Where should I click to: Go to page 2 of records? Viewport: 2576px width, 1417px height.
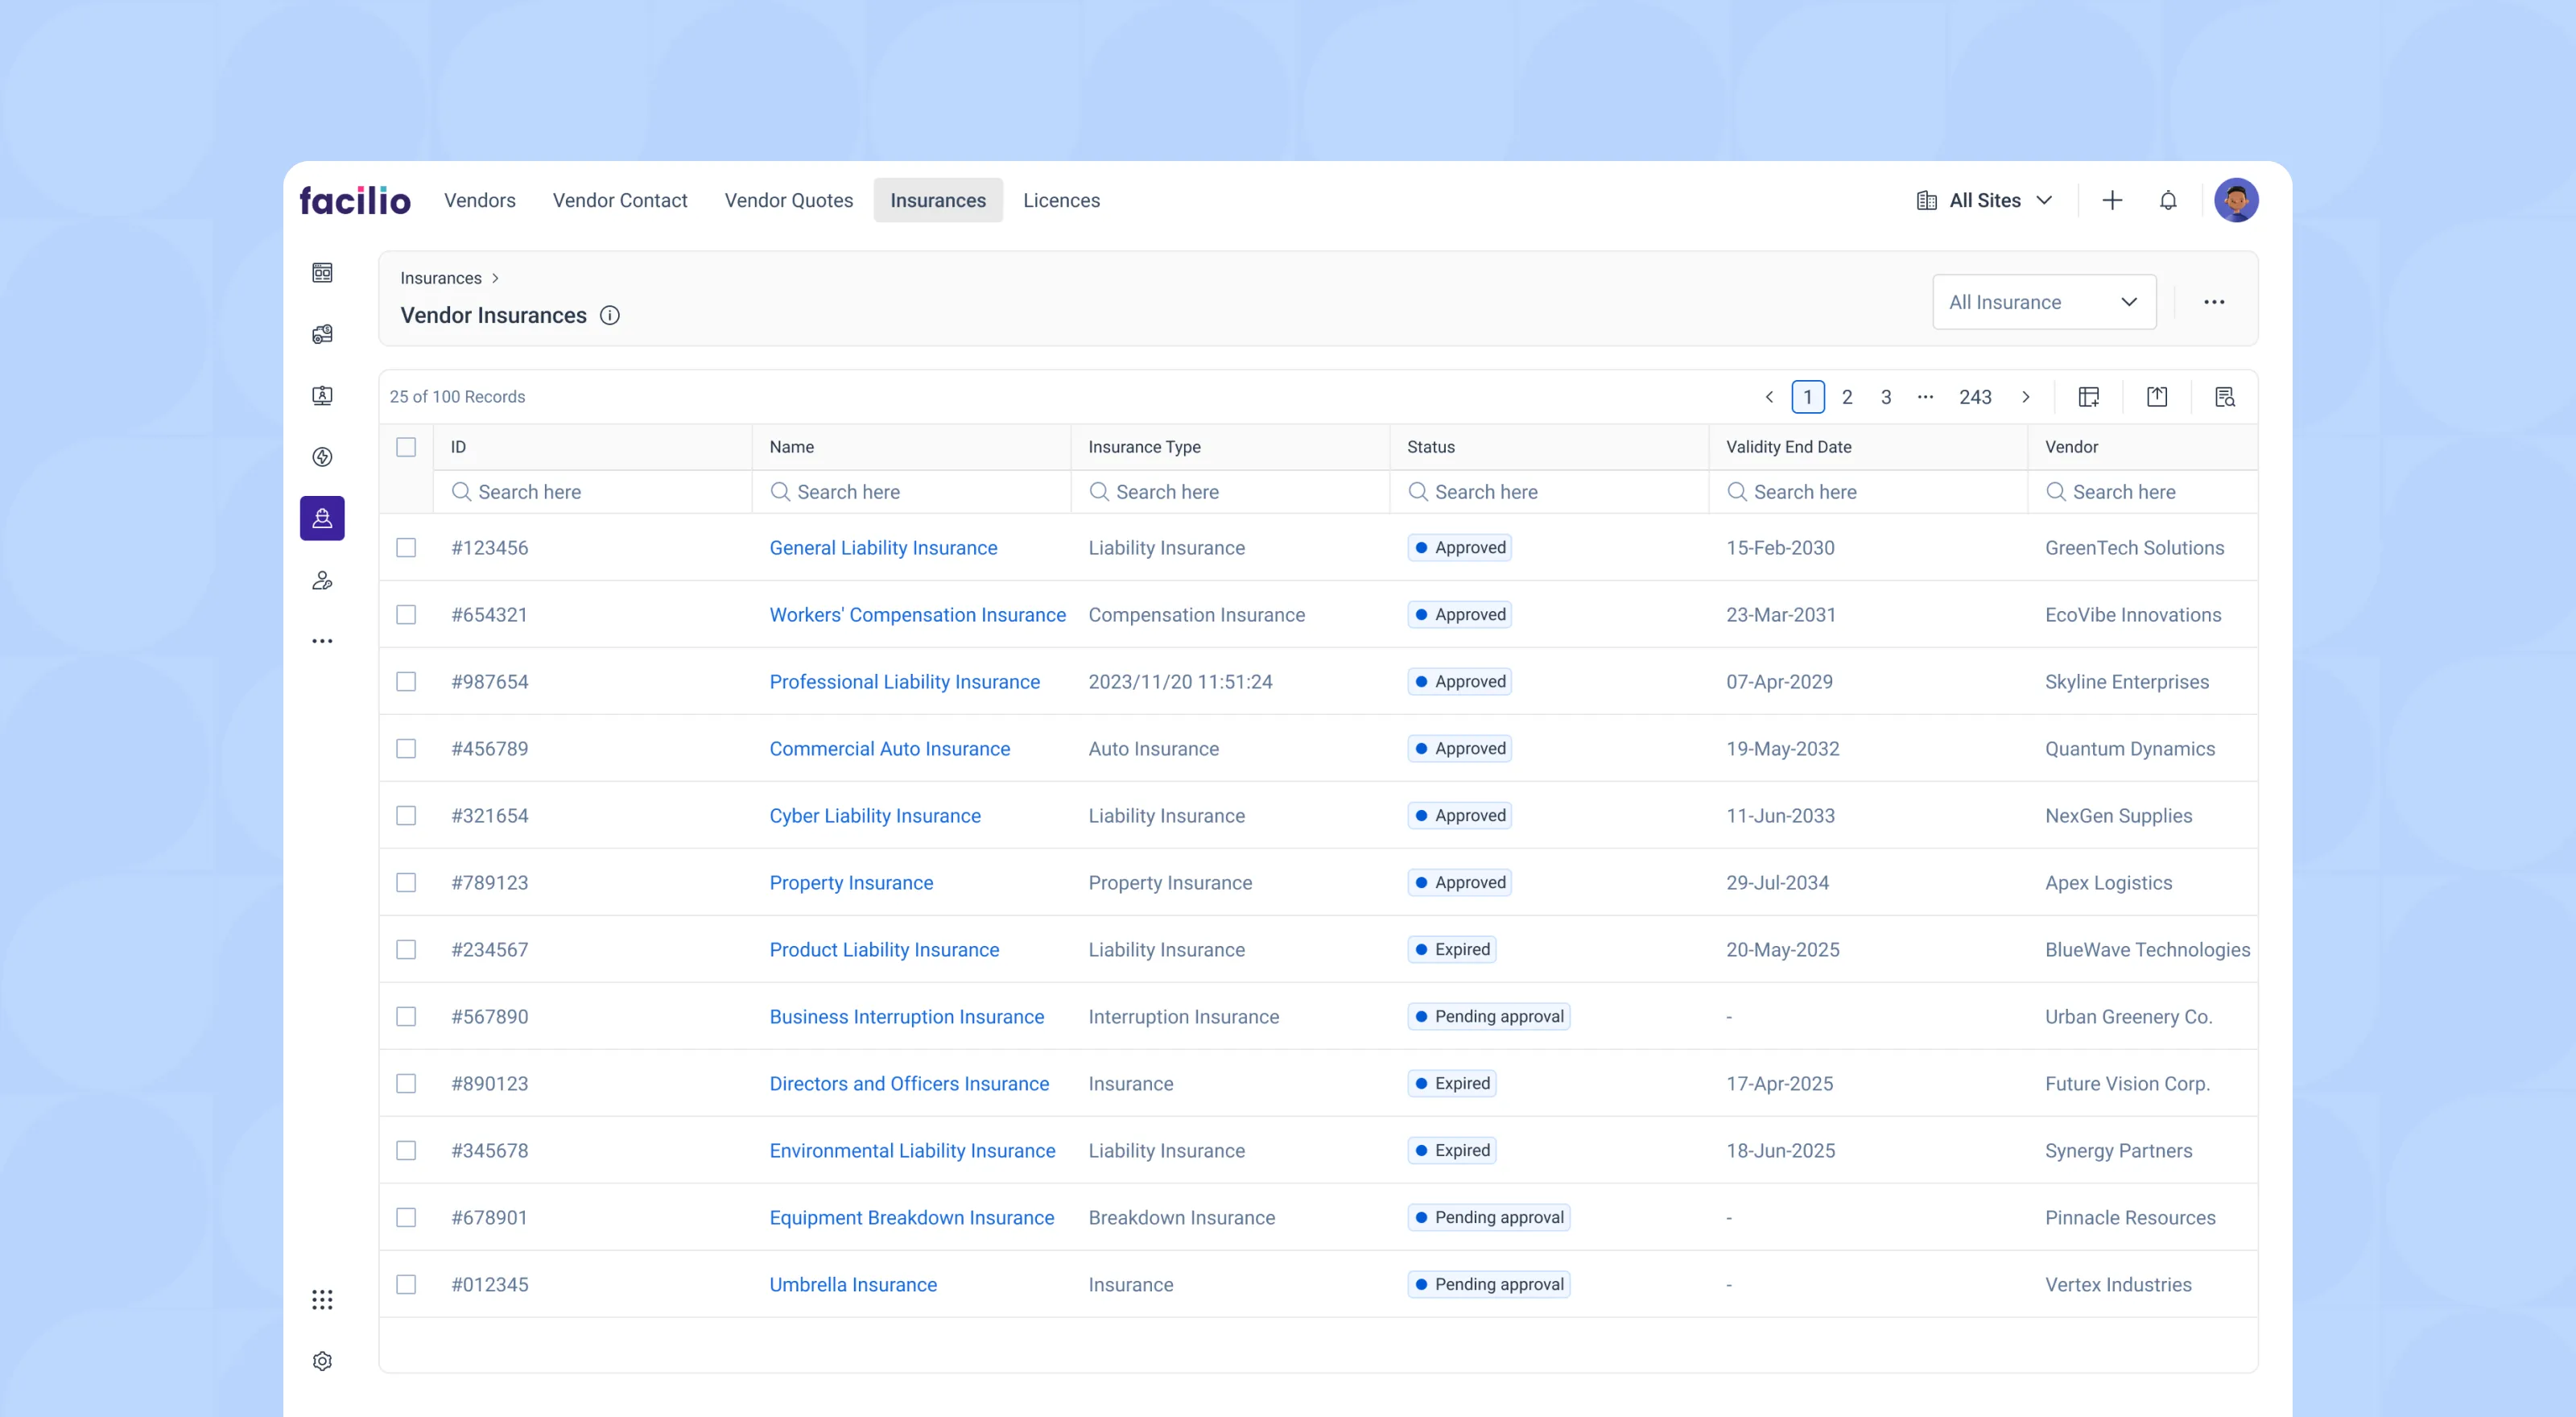1847,397
